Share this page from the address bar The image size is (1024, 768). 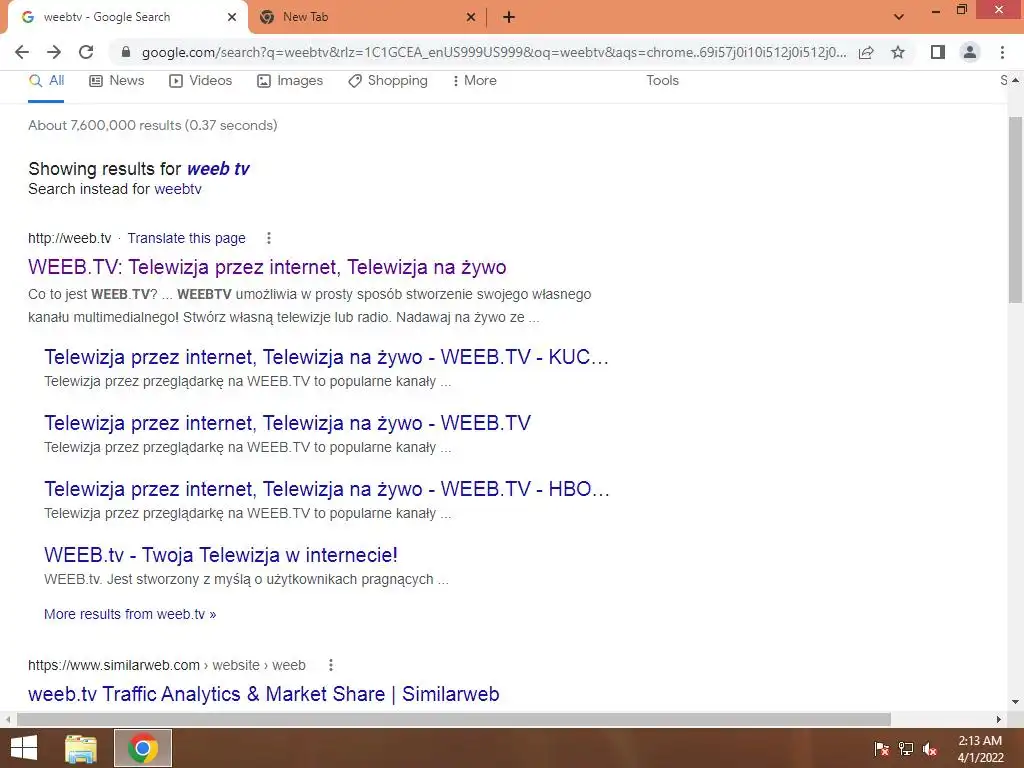[867, 52]
